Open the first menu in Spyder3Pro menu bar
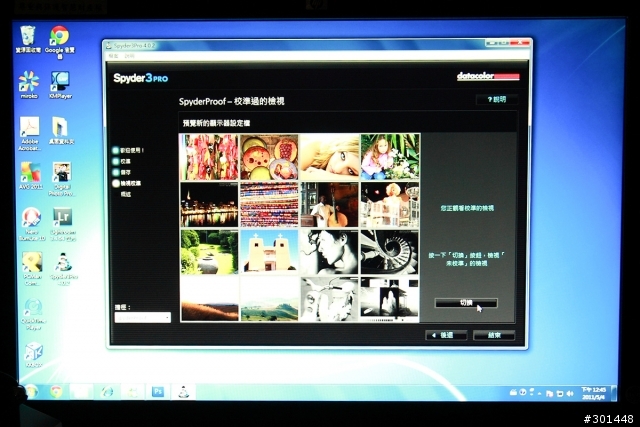The image size is (640, 427). coord(113,56)
